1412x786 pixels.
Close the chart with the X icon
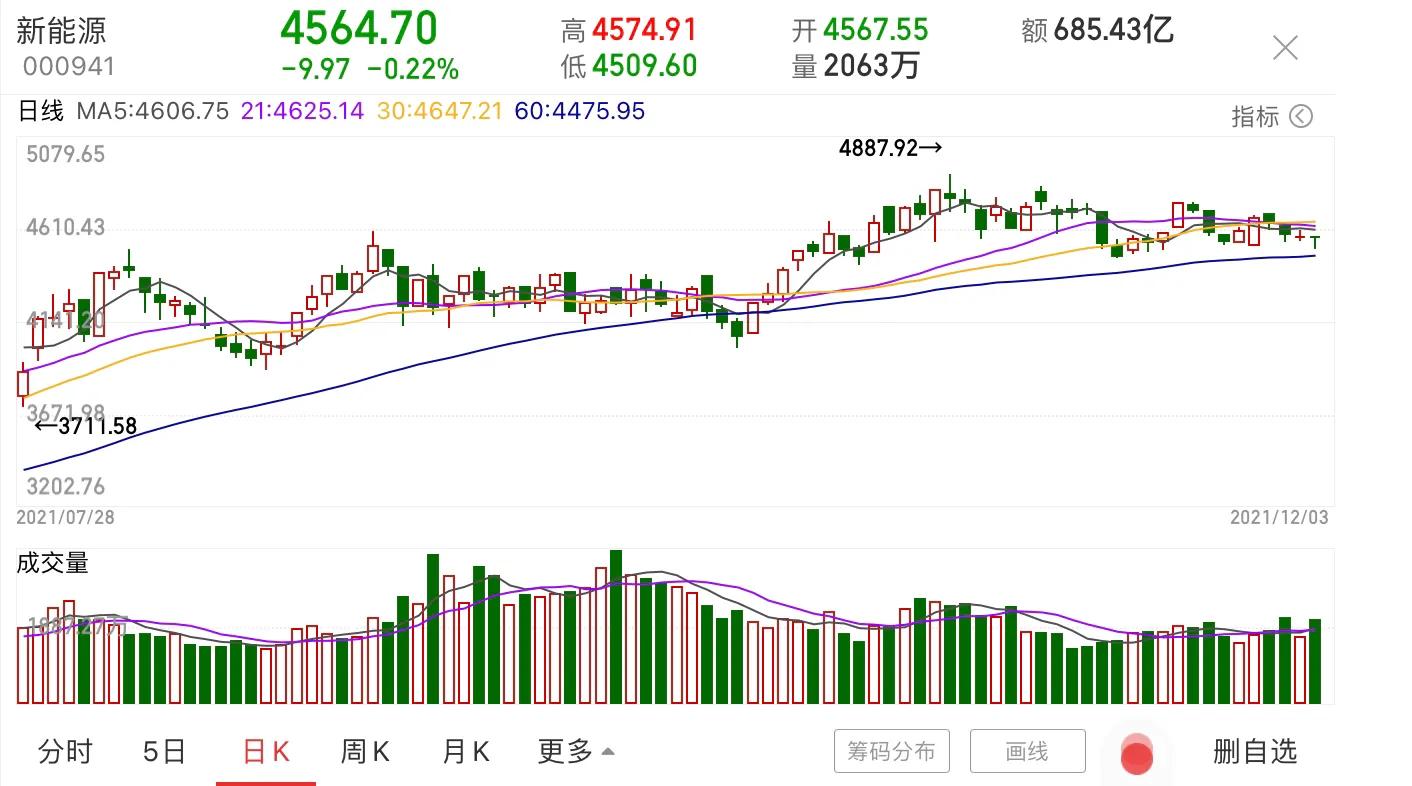tap(1285, 47)
